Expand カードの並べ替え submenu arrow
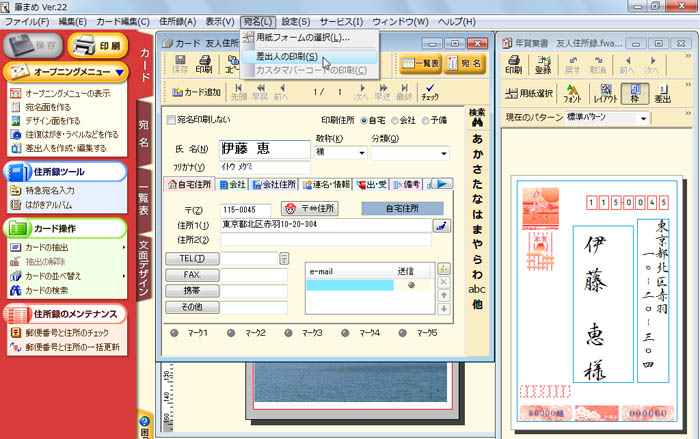700x439 pixels. (124, 276)
